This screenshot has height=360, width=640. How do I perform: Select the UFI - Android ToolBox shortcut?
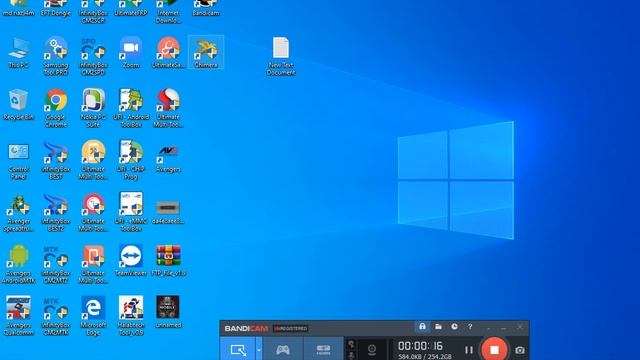click(x=131, y=108)
